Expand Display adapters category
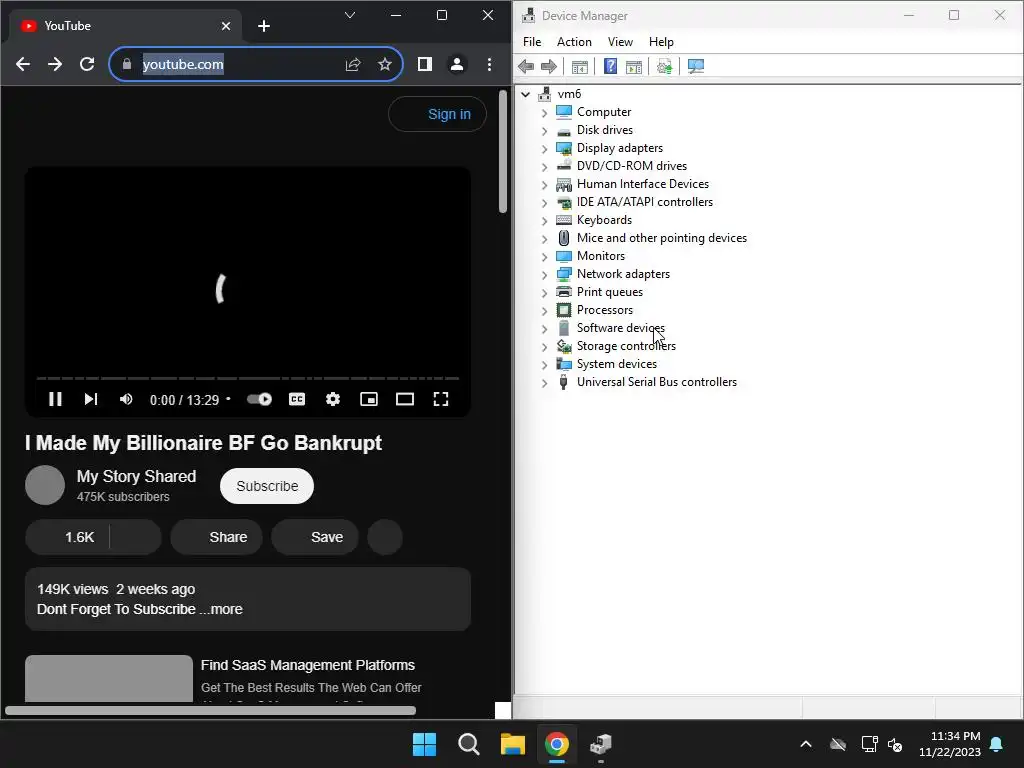The height and width of the screenshot is (768, 1024). pos(545,148)
